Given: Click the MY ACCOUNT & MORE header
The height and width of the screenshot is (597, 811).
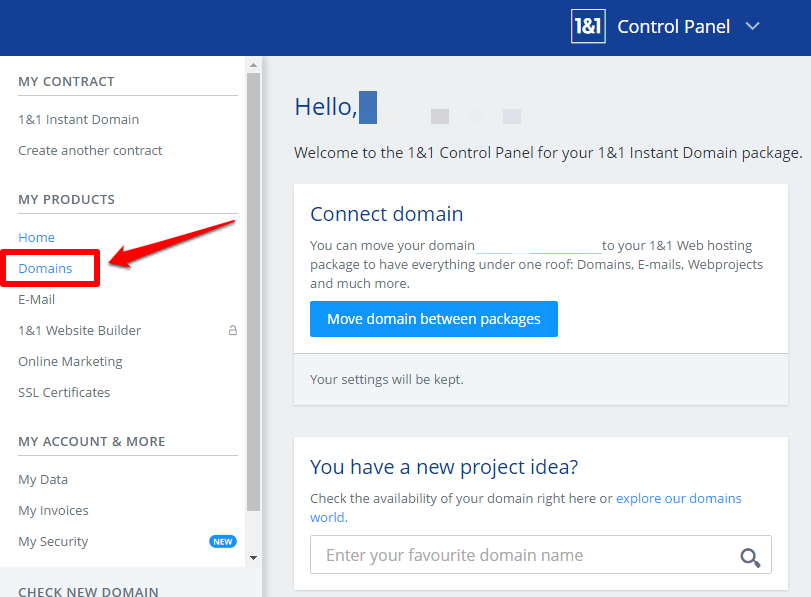Looking at the screenshot, I should point(92,442).
